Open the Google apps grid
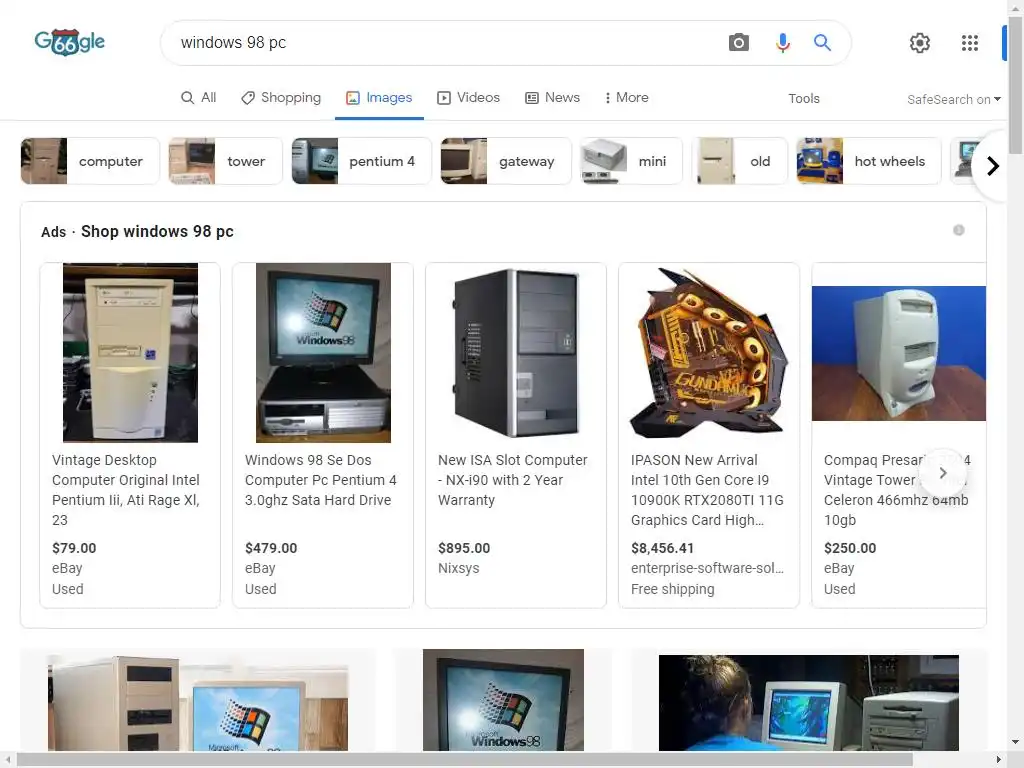The image size is (1024, 768). click(970, 43)
